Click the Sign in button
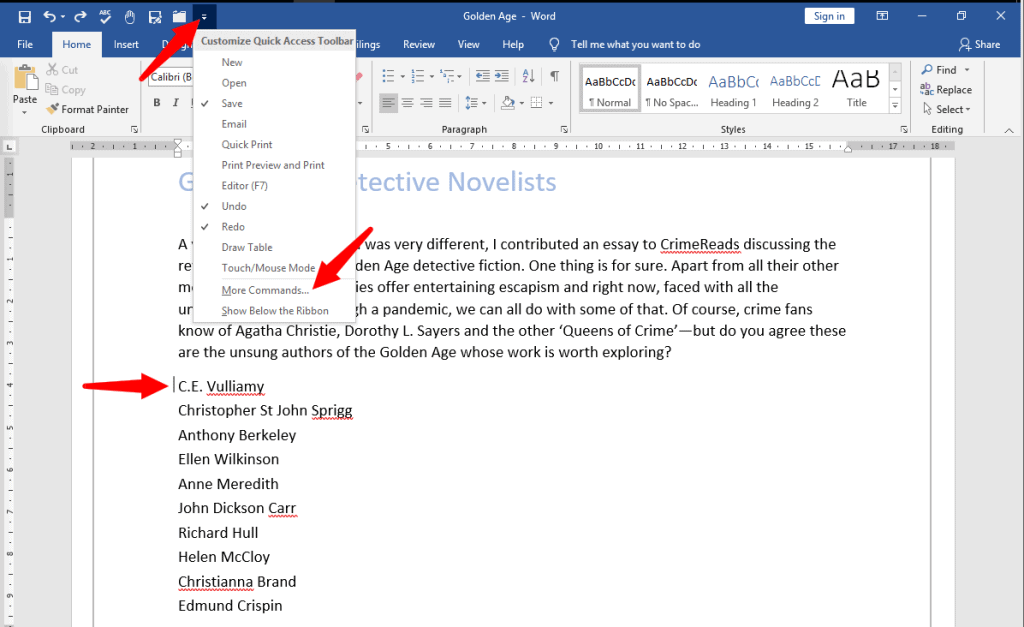The image size is (1024, 627). click(829, 16)
